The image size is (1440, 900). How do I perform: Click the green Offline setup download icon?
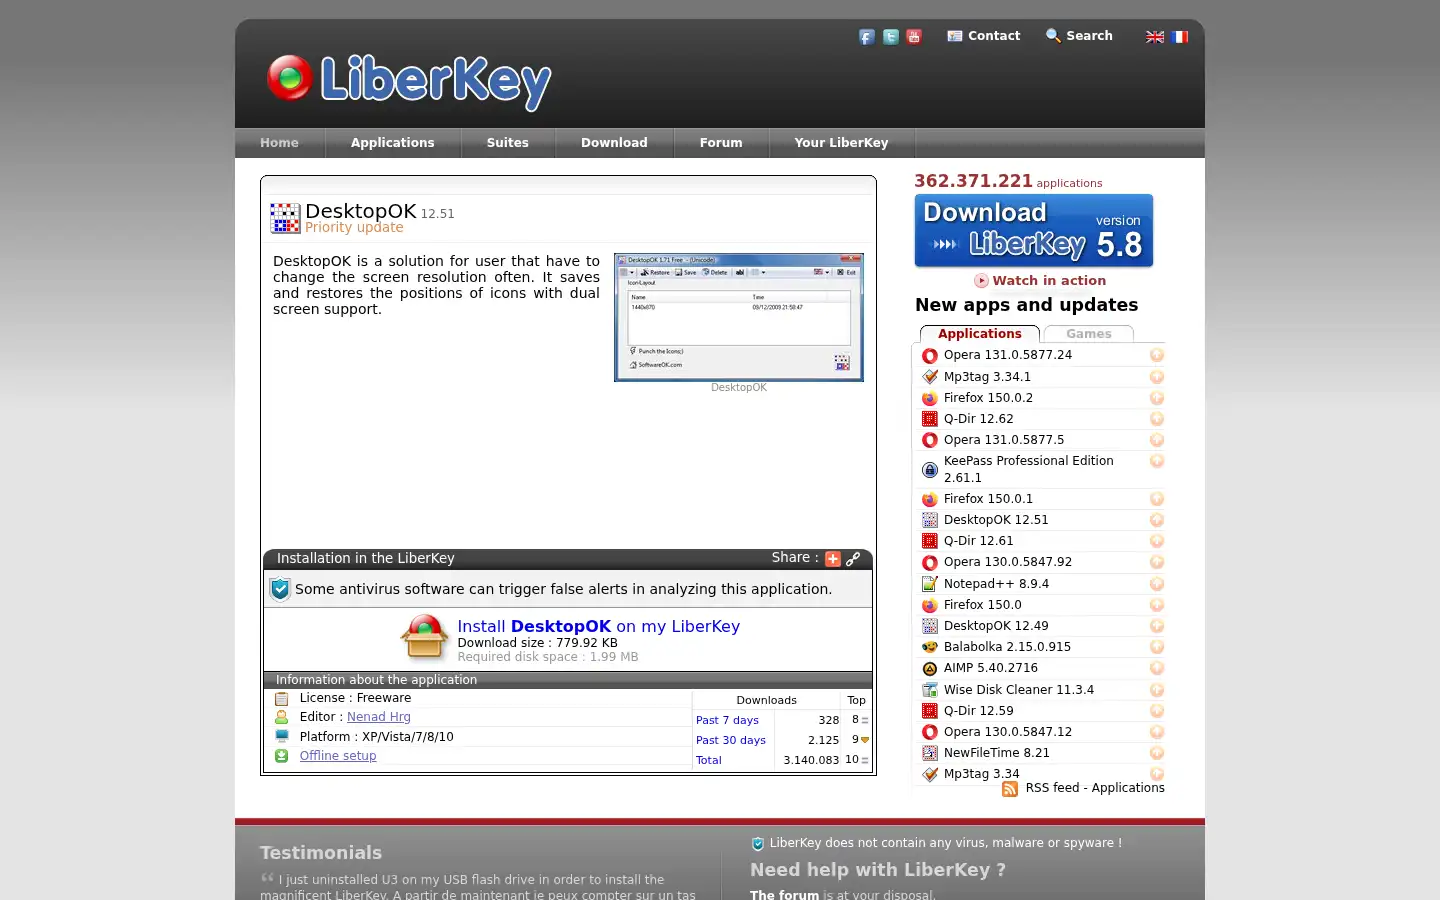pos(281,756)
